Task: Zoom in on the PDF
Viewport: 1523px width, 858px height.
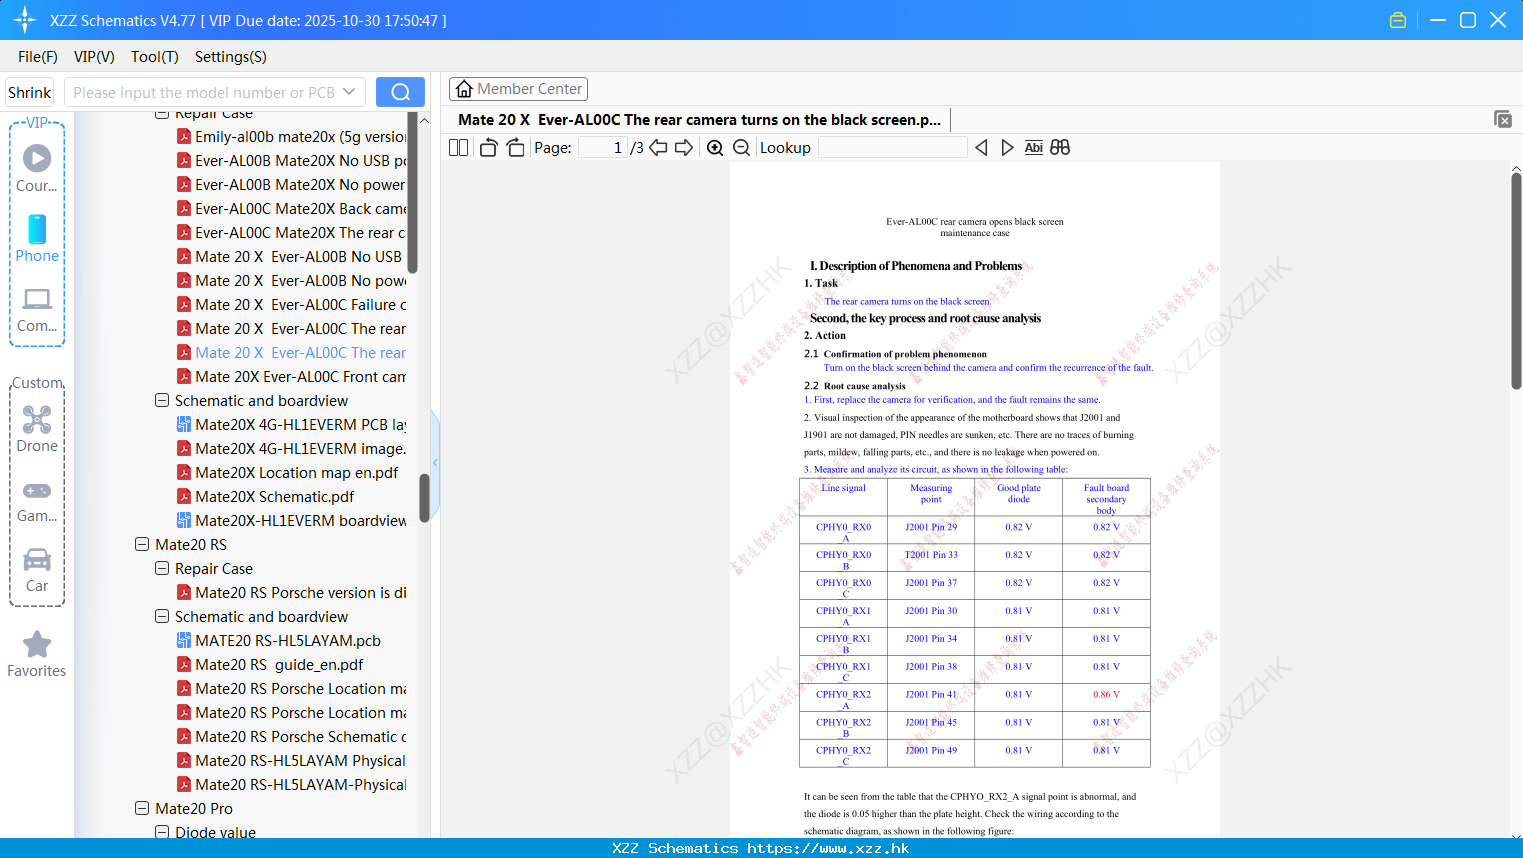Action: (715, 147)
